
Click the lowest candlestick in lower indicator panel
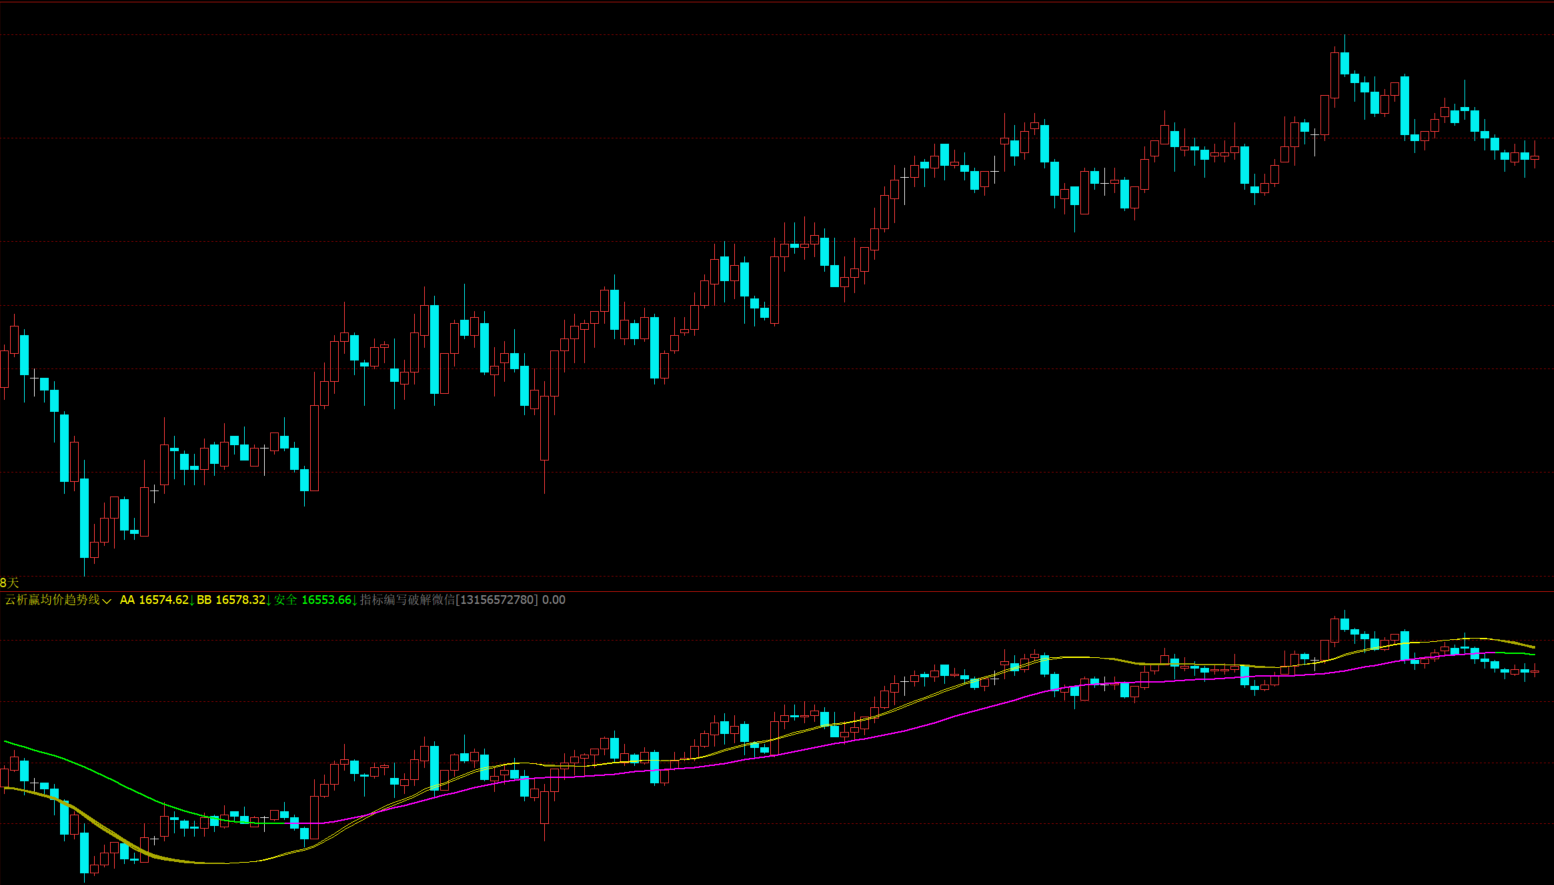pos(84,853)
